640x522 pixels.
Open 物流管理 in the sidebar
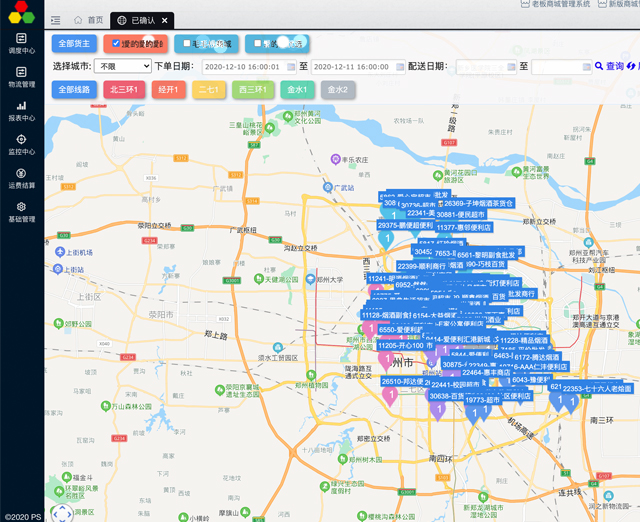click(21, 76)
